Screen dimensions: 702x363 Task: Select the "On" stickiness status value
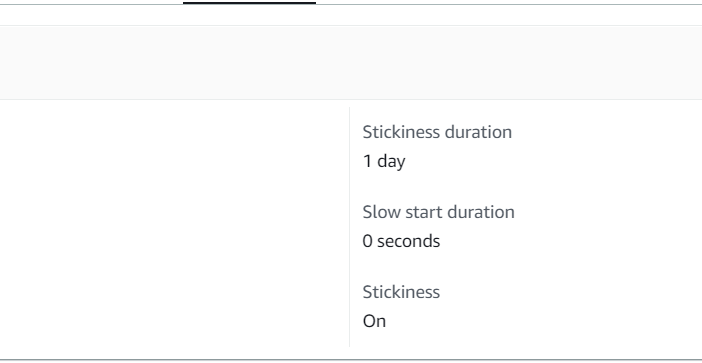[374, 321]
